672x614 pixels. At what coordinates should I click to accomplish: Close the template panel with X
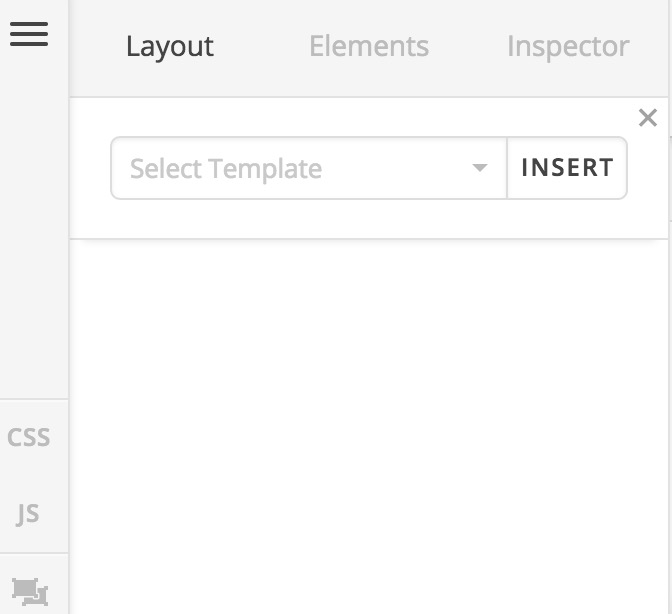coord(648,118)
